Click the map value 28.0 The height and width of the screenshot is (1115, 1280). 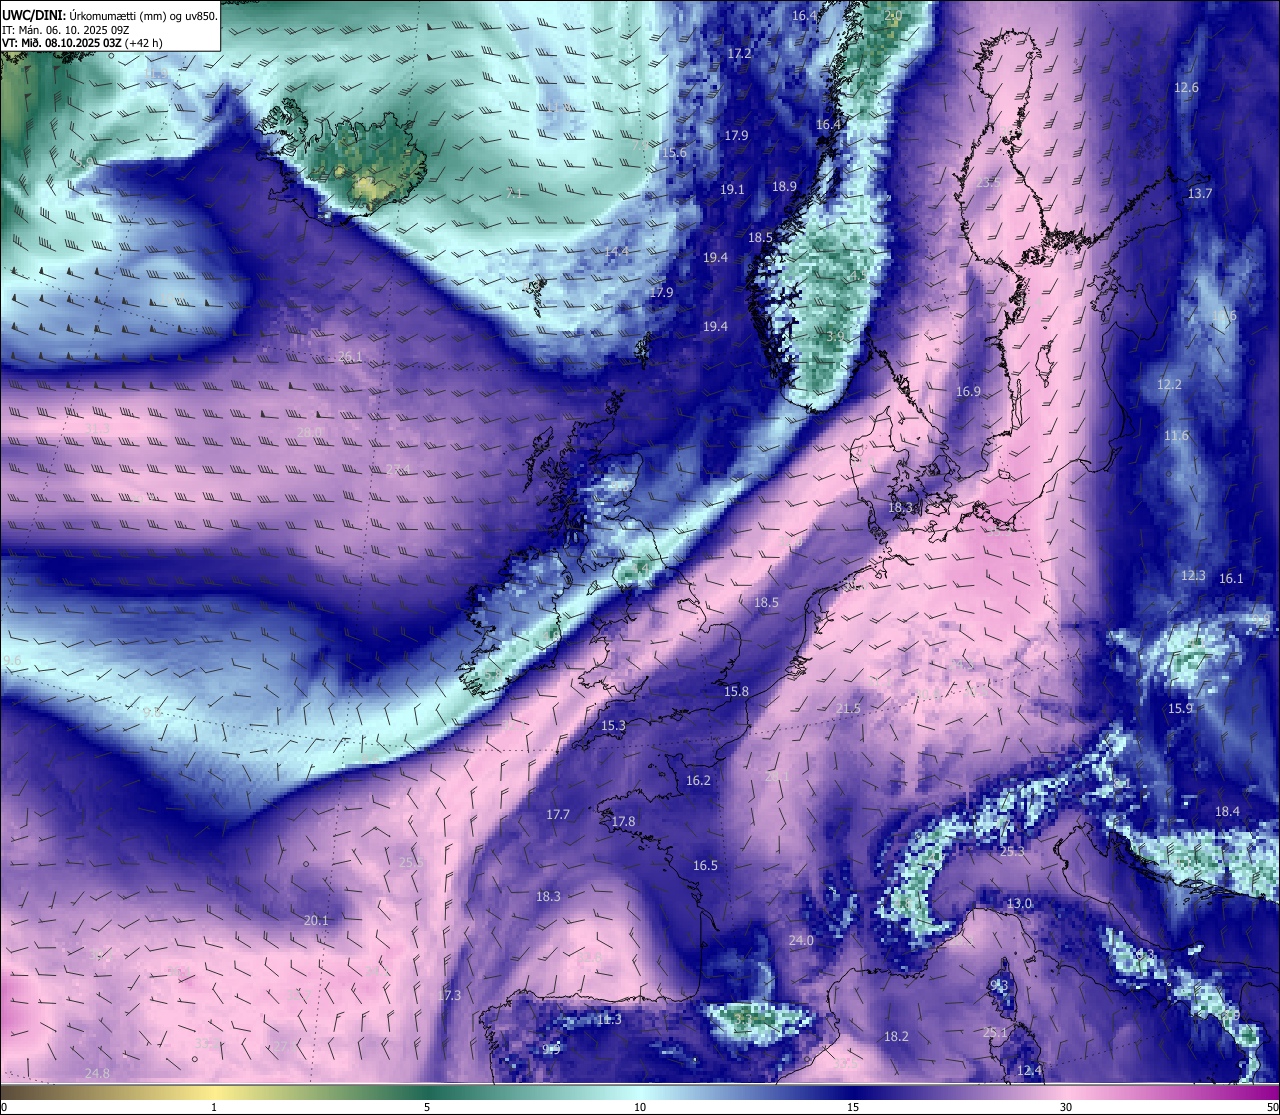(x=310, y=432)
